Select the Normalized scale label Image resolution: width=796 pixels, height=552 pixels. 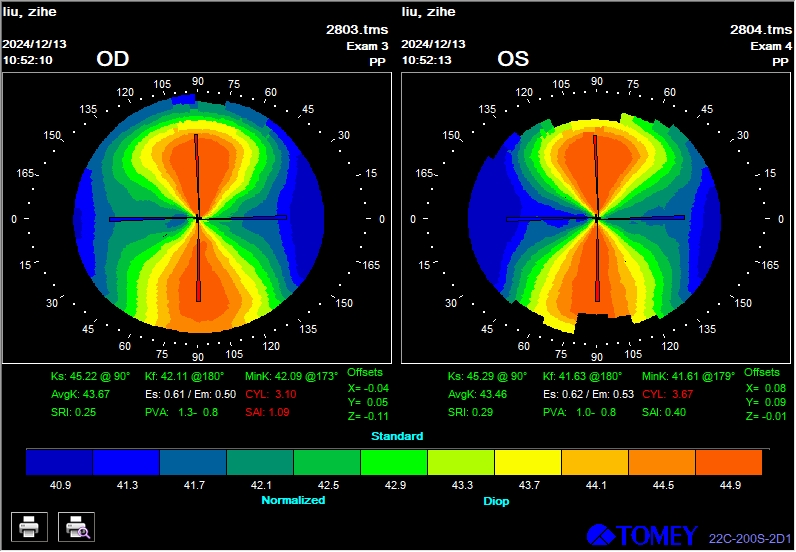pos(293,499)
